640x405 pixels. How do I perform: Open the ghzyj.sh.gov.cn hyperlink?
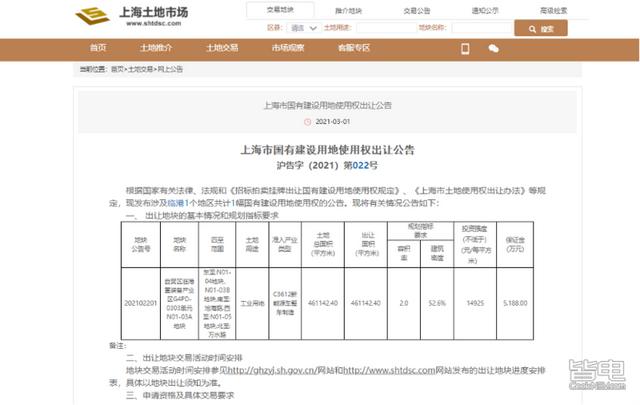(x=272, y=370)
